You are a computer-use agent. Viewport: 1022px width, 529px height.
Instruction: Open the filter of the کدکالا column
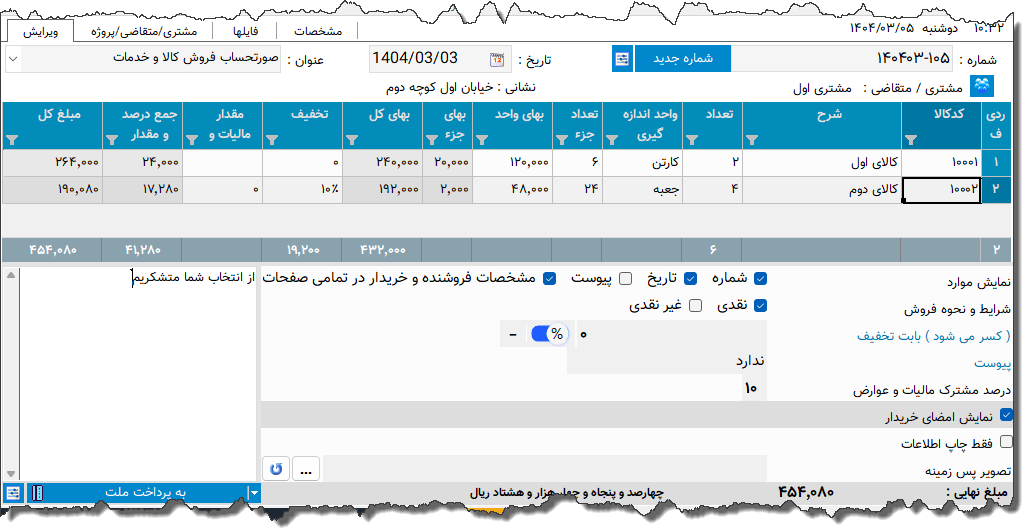(x=911, y=139)
